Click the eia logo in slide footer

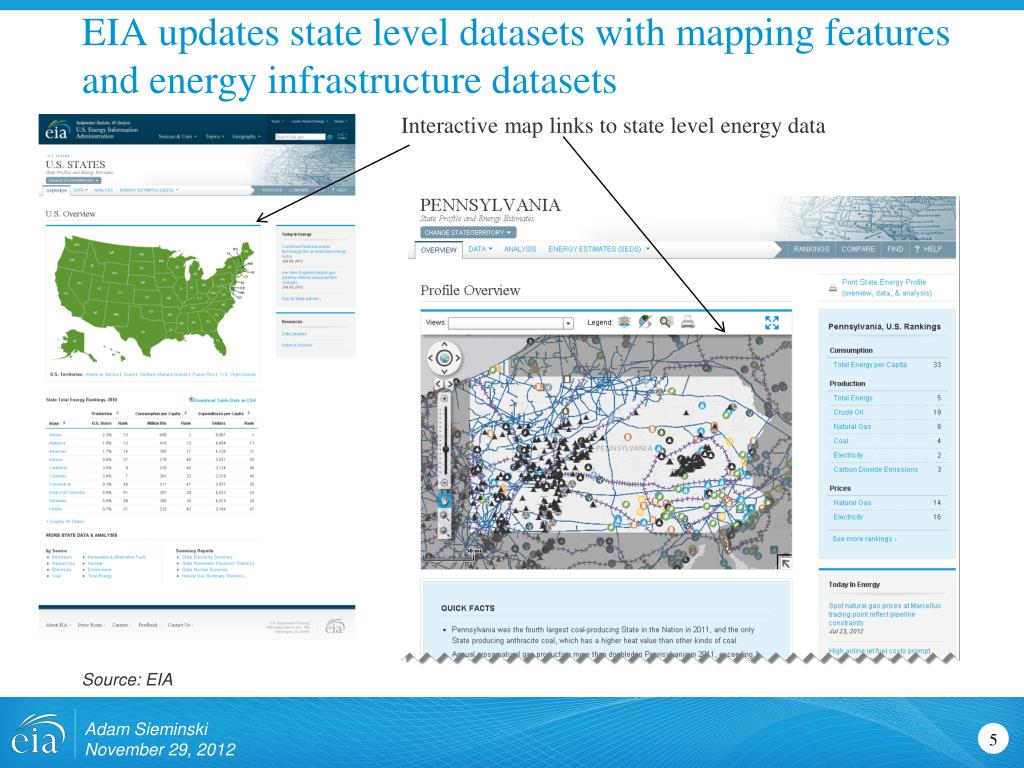point(37,735)
